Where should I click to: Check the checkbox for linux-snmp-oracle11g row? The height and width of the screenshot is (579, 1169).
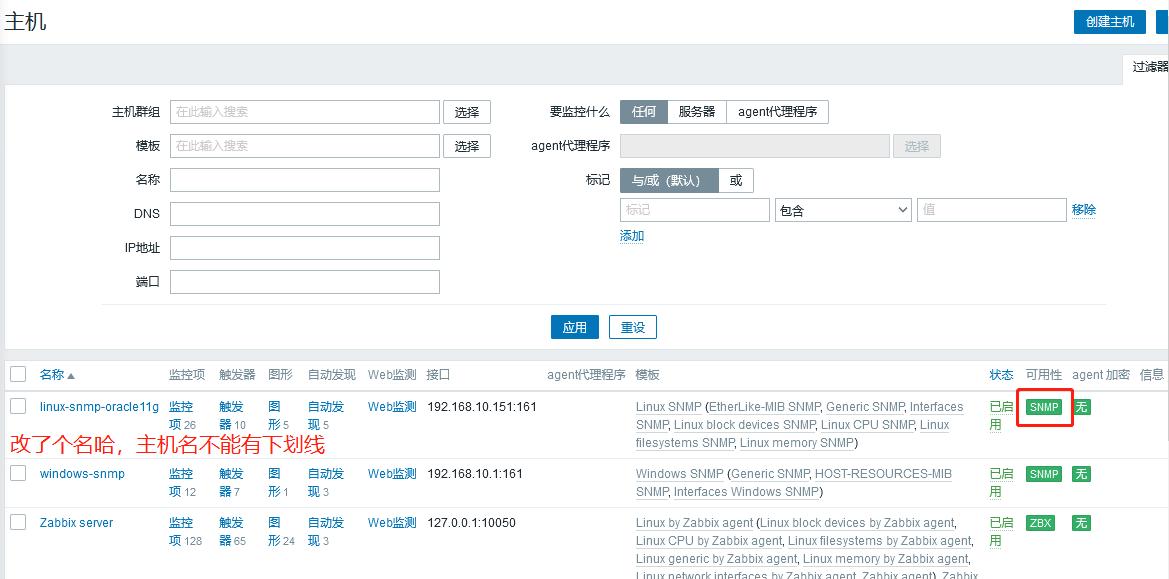pyautogui.click(x=17, y=407)
